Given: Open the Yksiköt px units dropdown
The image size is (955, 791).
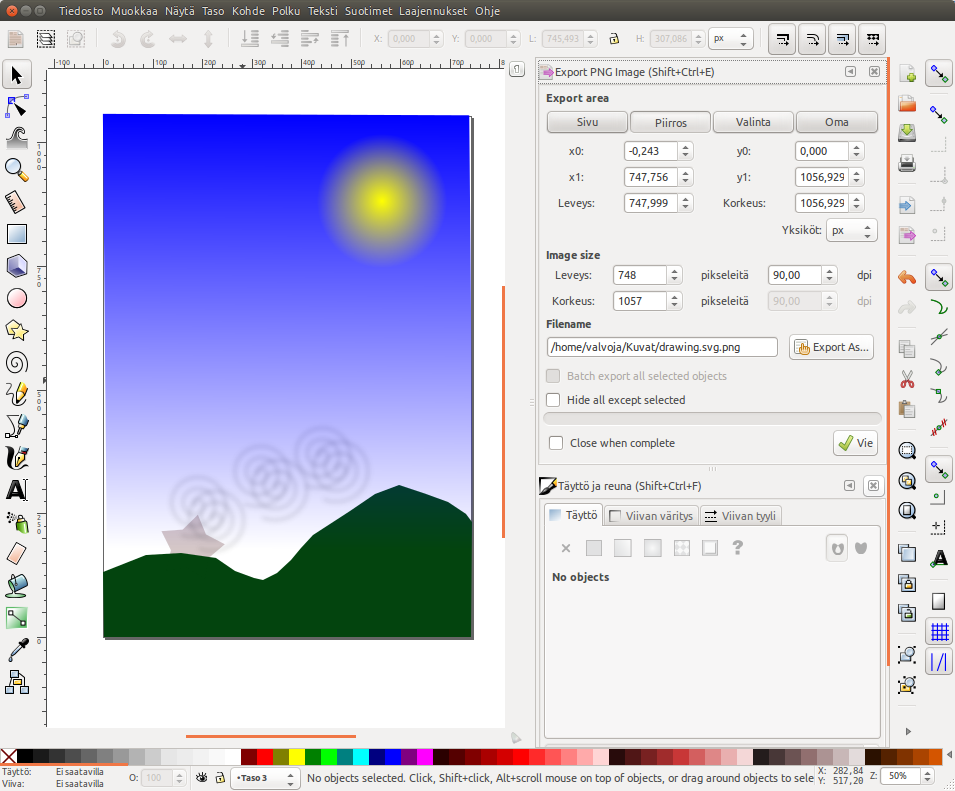Looking at the screenshot, I should tap(851, 230).
